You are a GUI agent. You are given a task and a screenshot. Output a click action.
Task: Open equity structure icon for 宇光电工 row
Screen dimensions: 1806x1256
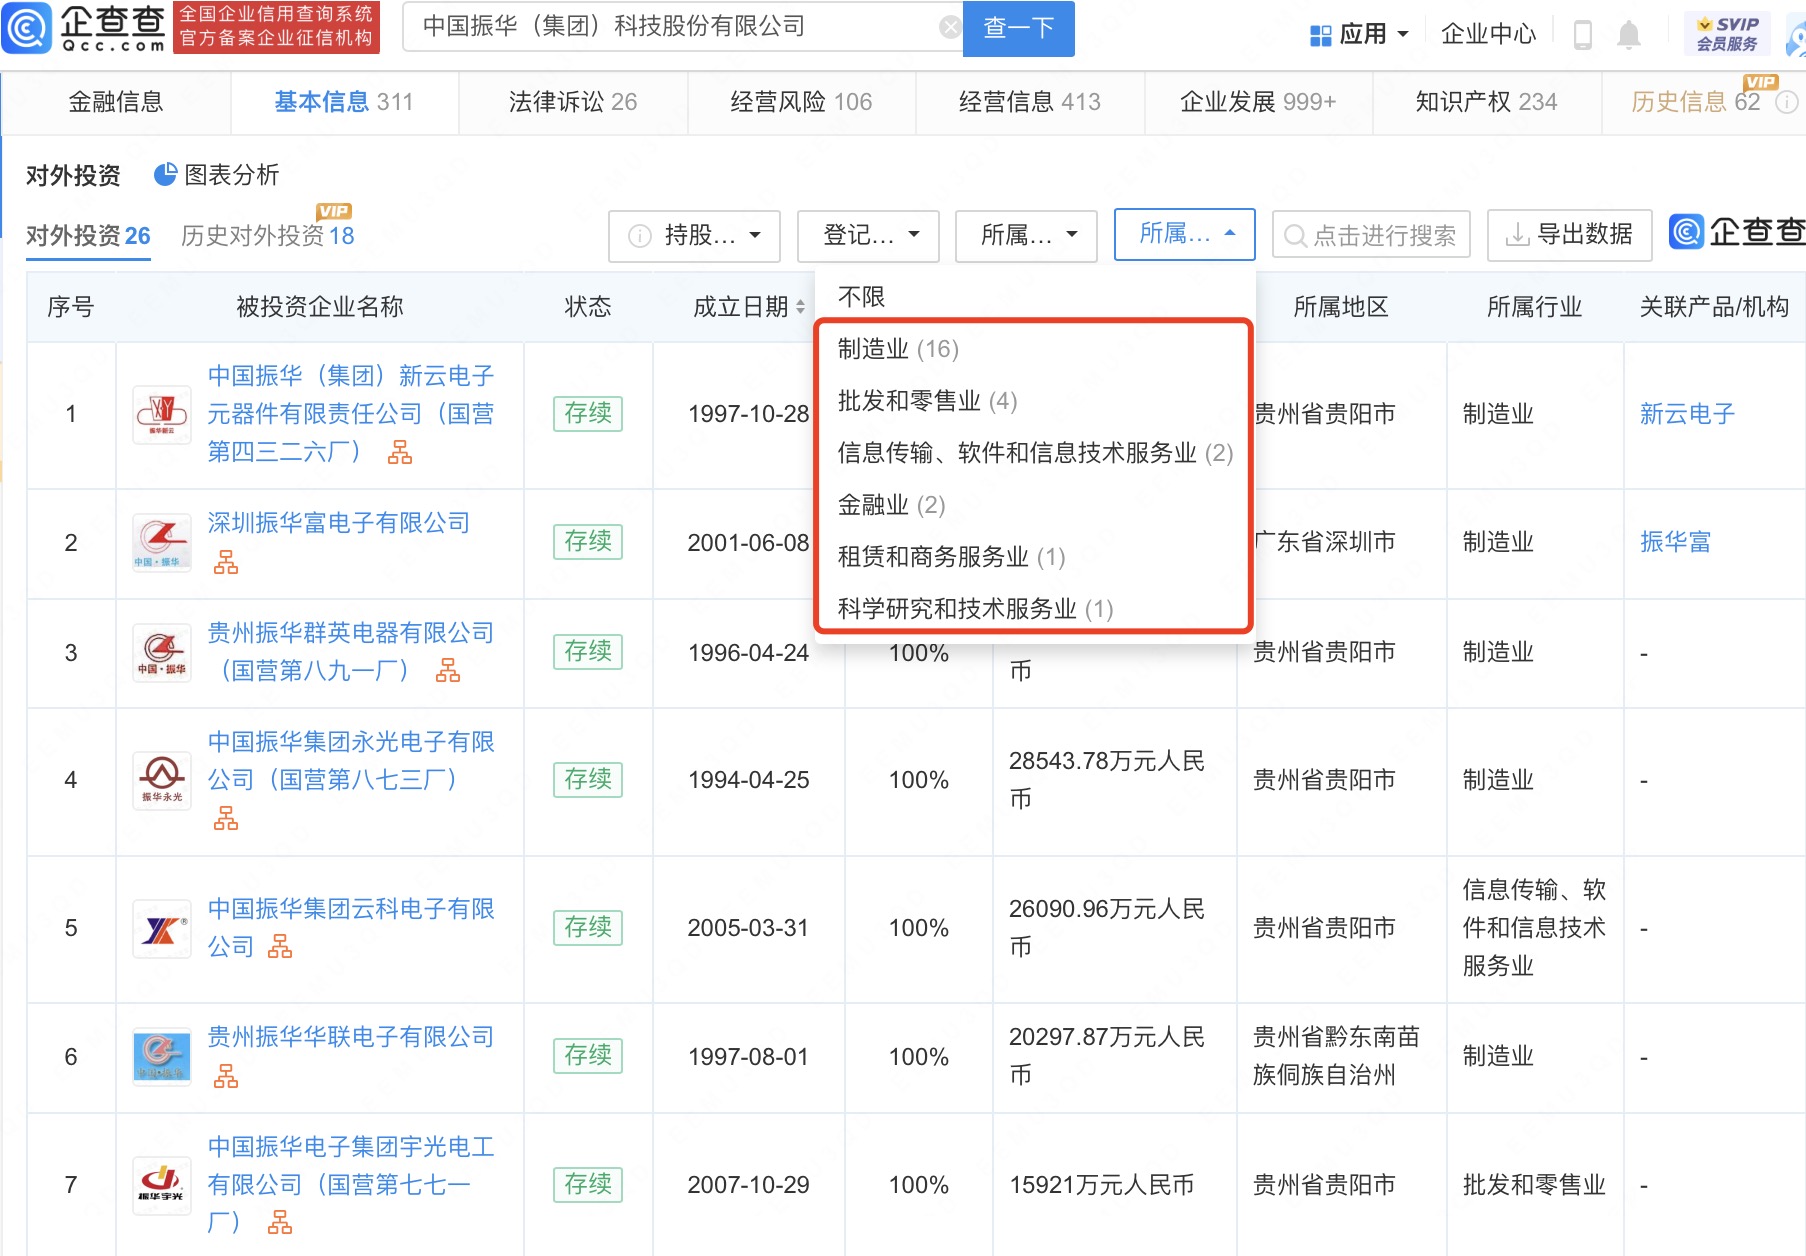[x=280, y=1222]
